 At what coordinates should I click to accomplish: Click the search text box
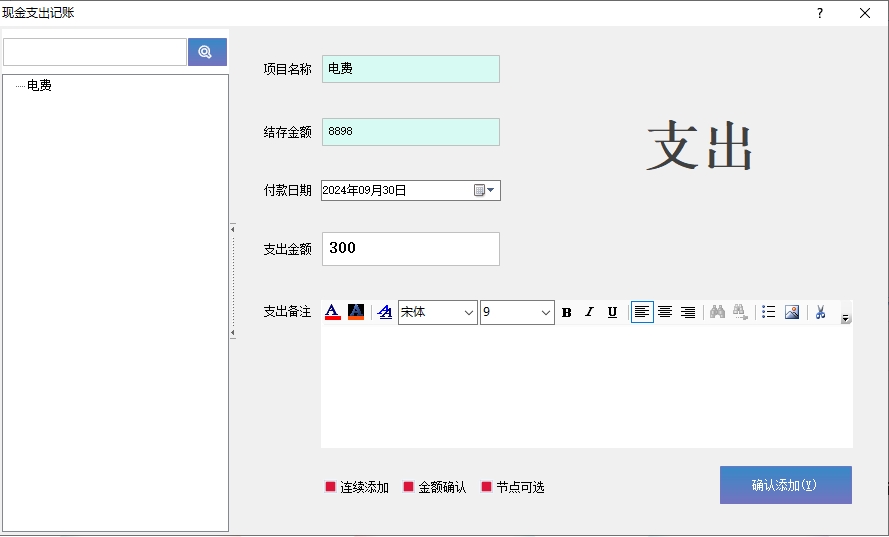pyautogui.click(x=95, y=52)
